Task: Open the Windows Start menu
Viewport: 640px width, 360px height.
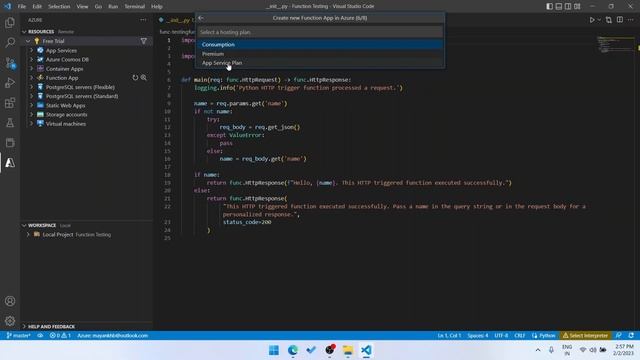Action: click(274, 350)
